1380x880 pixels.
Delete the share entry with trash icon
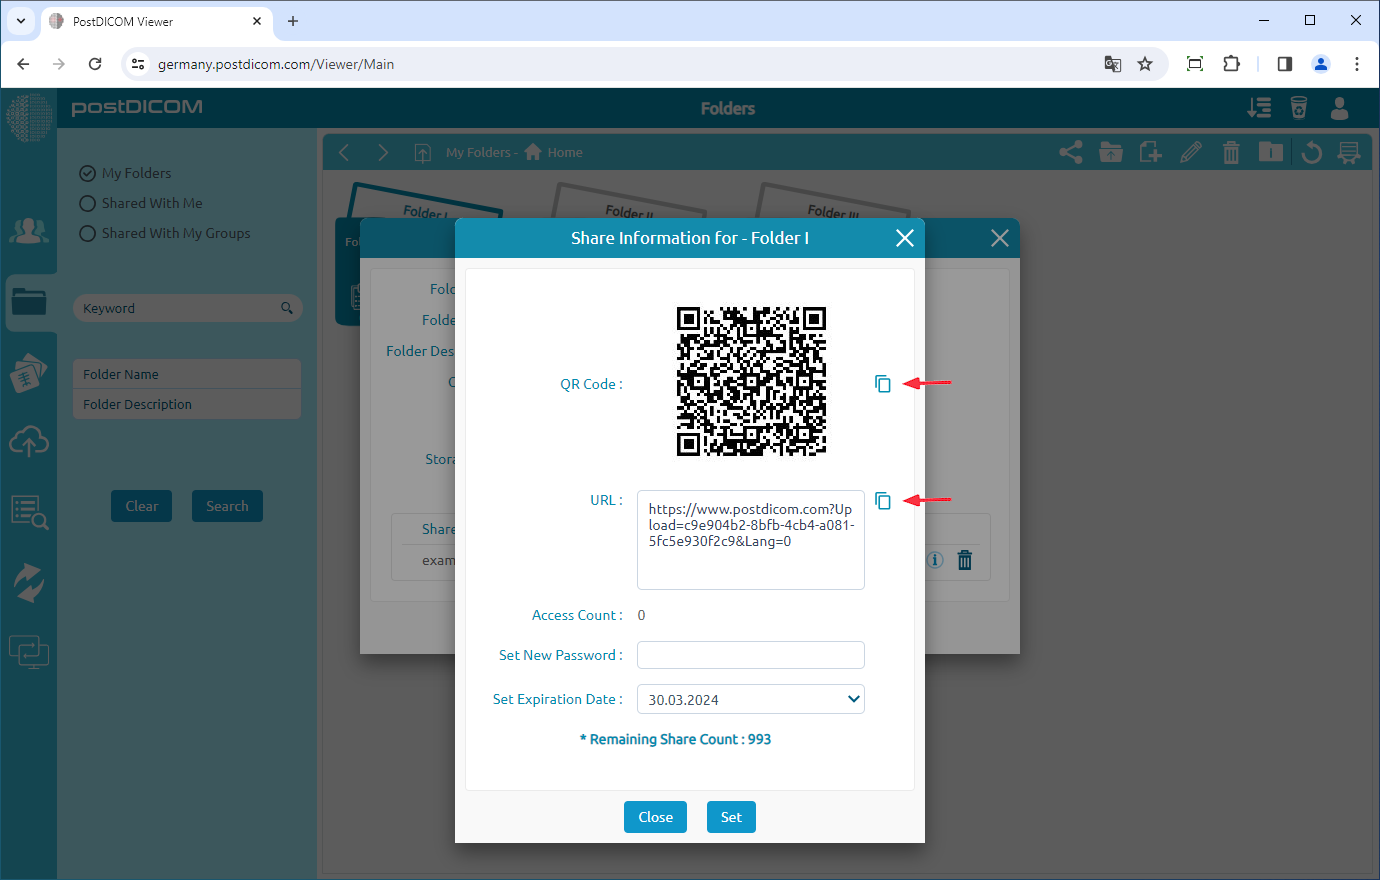[x=964, y=560]
